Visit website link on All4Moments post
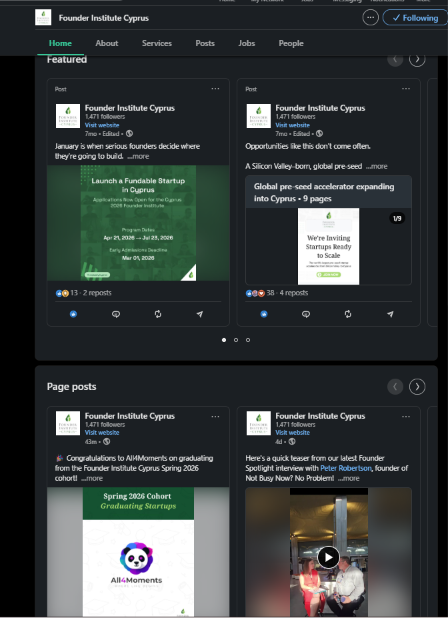Screen dimensions: 448x618 102,432
